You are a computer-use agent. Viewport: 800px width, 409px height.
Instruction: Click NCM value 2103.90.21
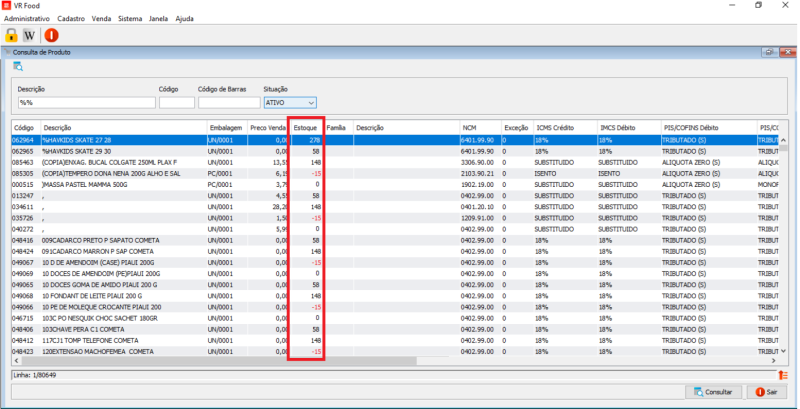pyautogui.click(x=478, y=173)
